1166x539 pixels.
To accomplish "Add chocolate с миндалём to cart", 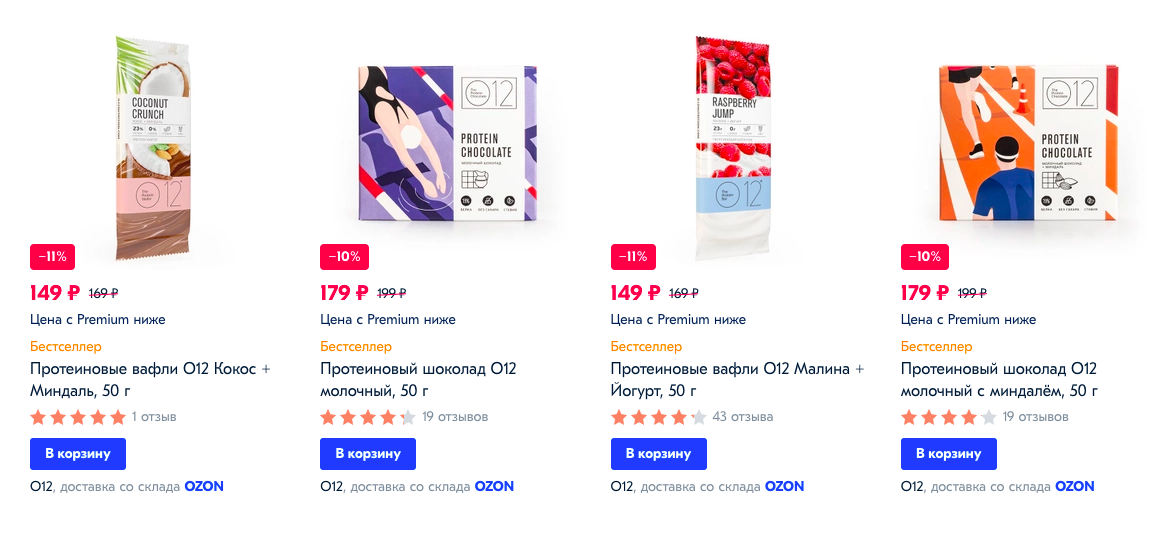I will [949, 454].
